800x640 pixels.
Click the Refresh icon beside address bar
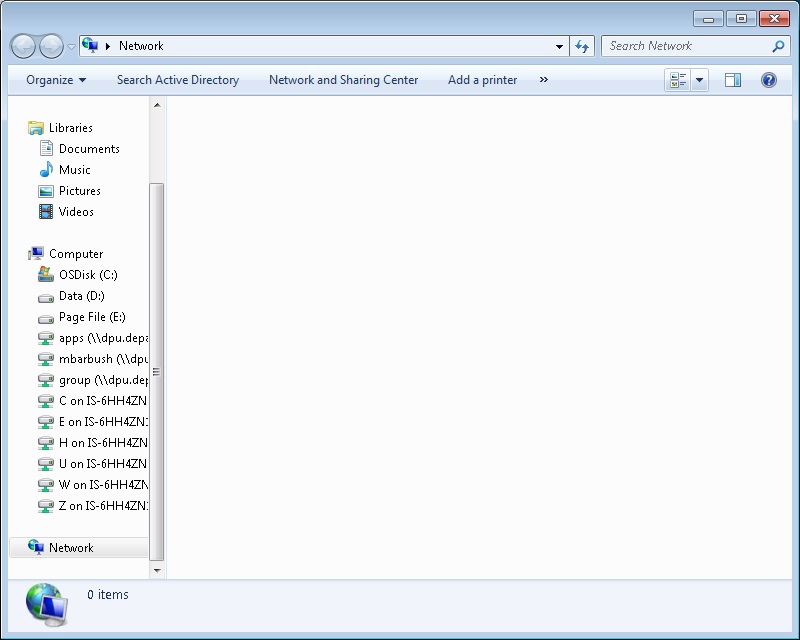point(583,46)
